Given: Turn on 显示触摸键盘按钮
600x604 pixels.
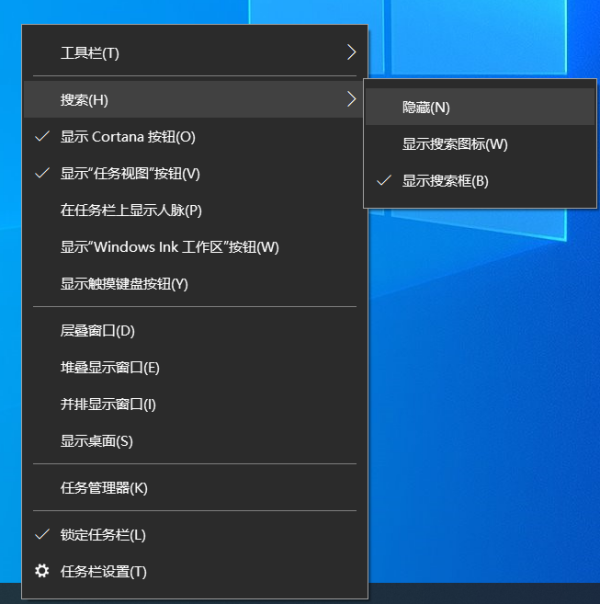Looking at the screenshot, I should (x=124, y=284).
